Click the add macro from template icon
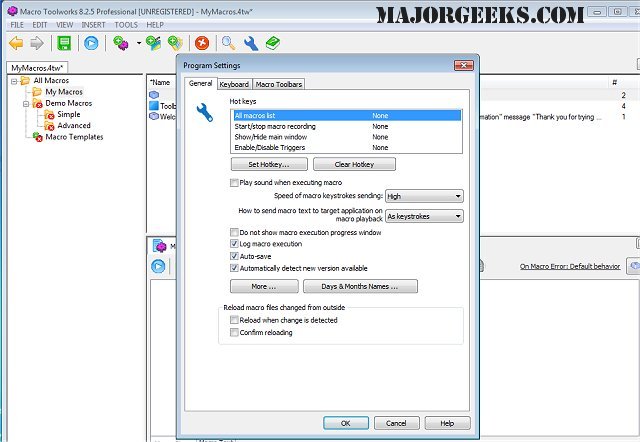Viewport: 640px width, 442px height. (x=175, y=43)
